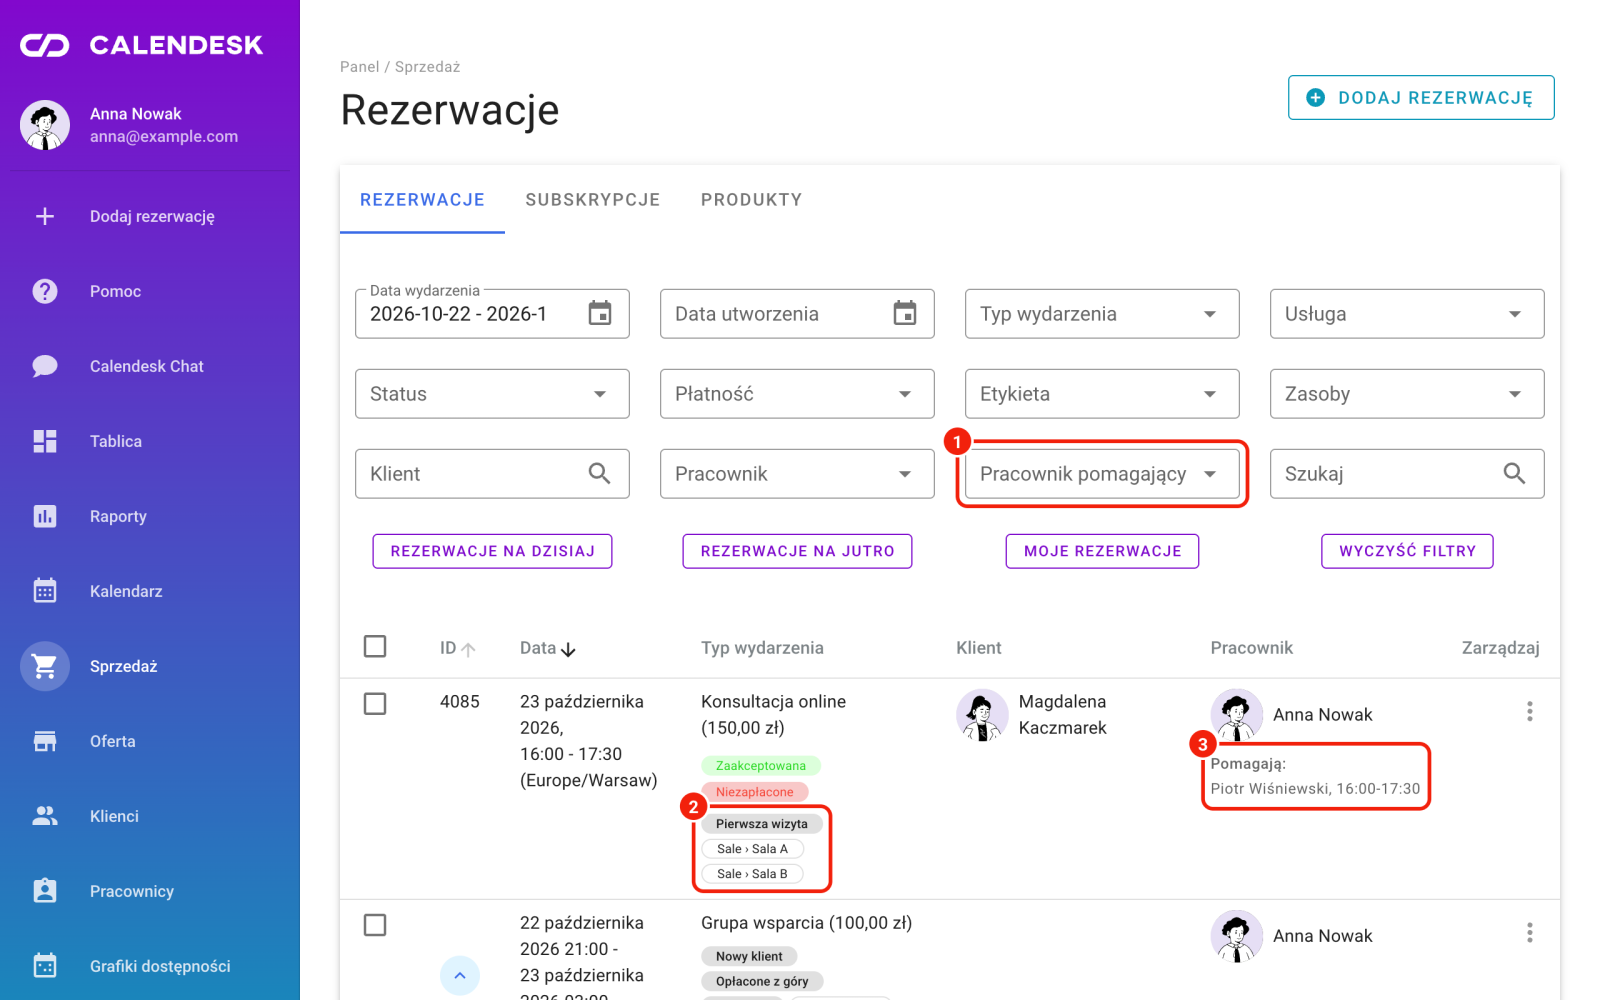Click the magnifier icon in Szukaj field

pos(1515,473)
